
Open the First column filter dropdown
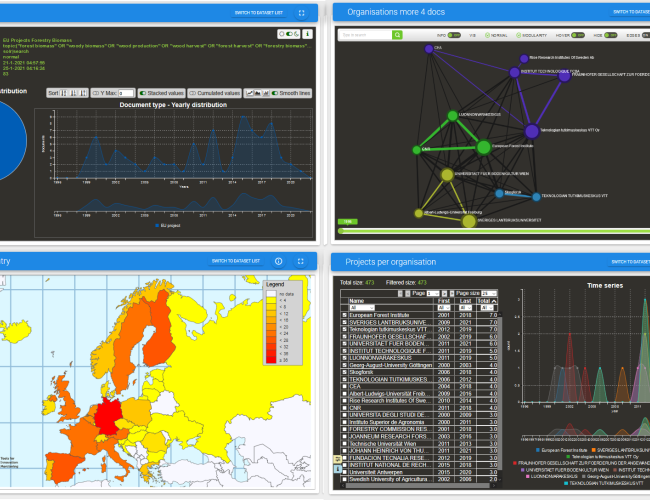[x=444, y=308]
